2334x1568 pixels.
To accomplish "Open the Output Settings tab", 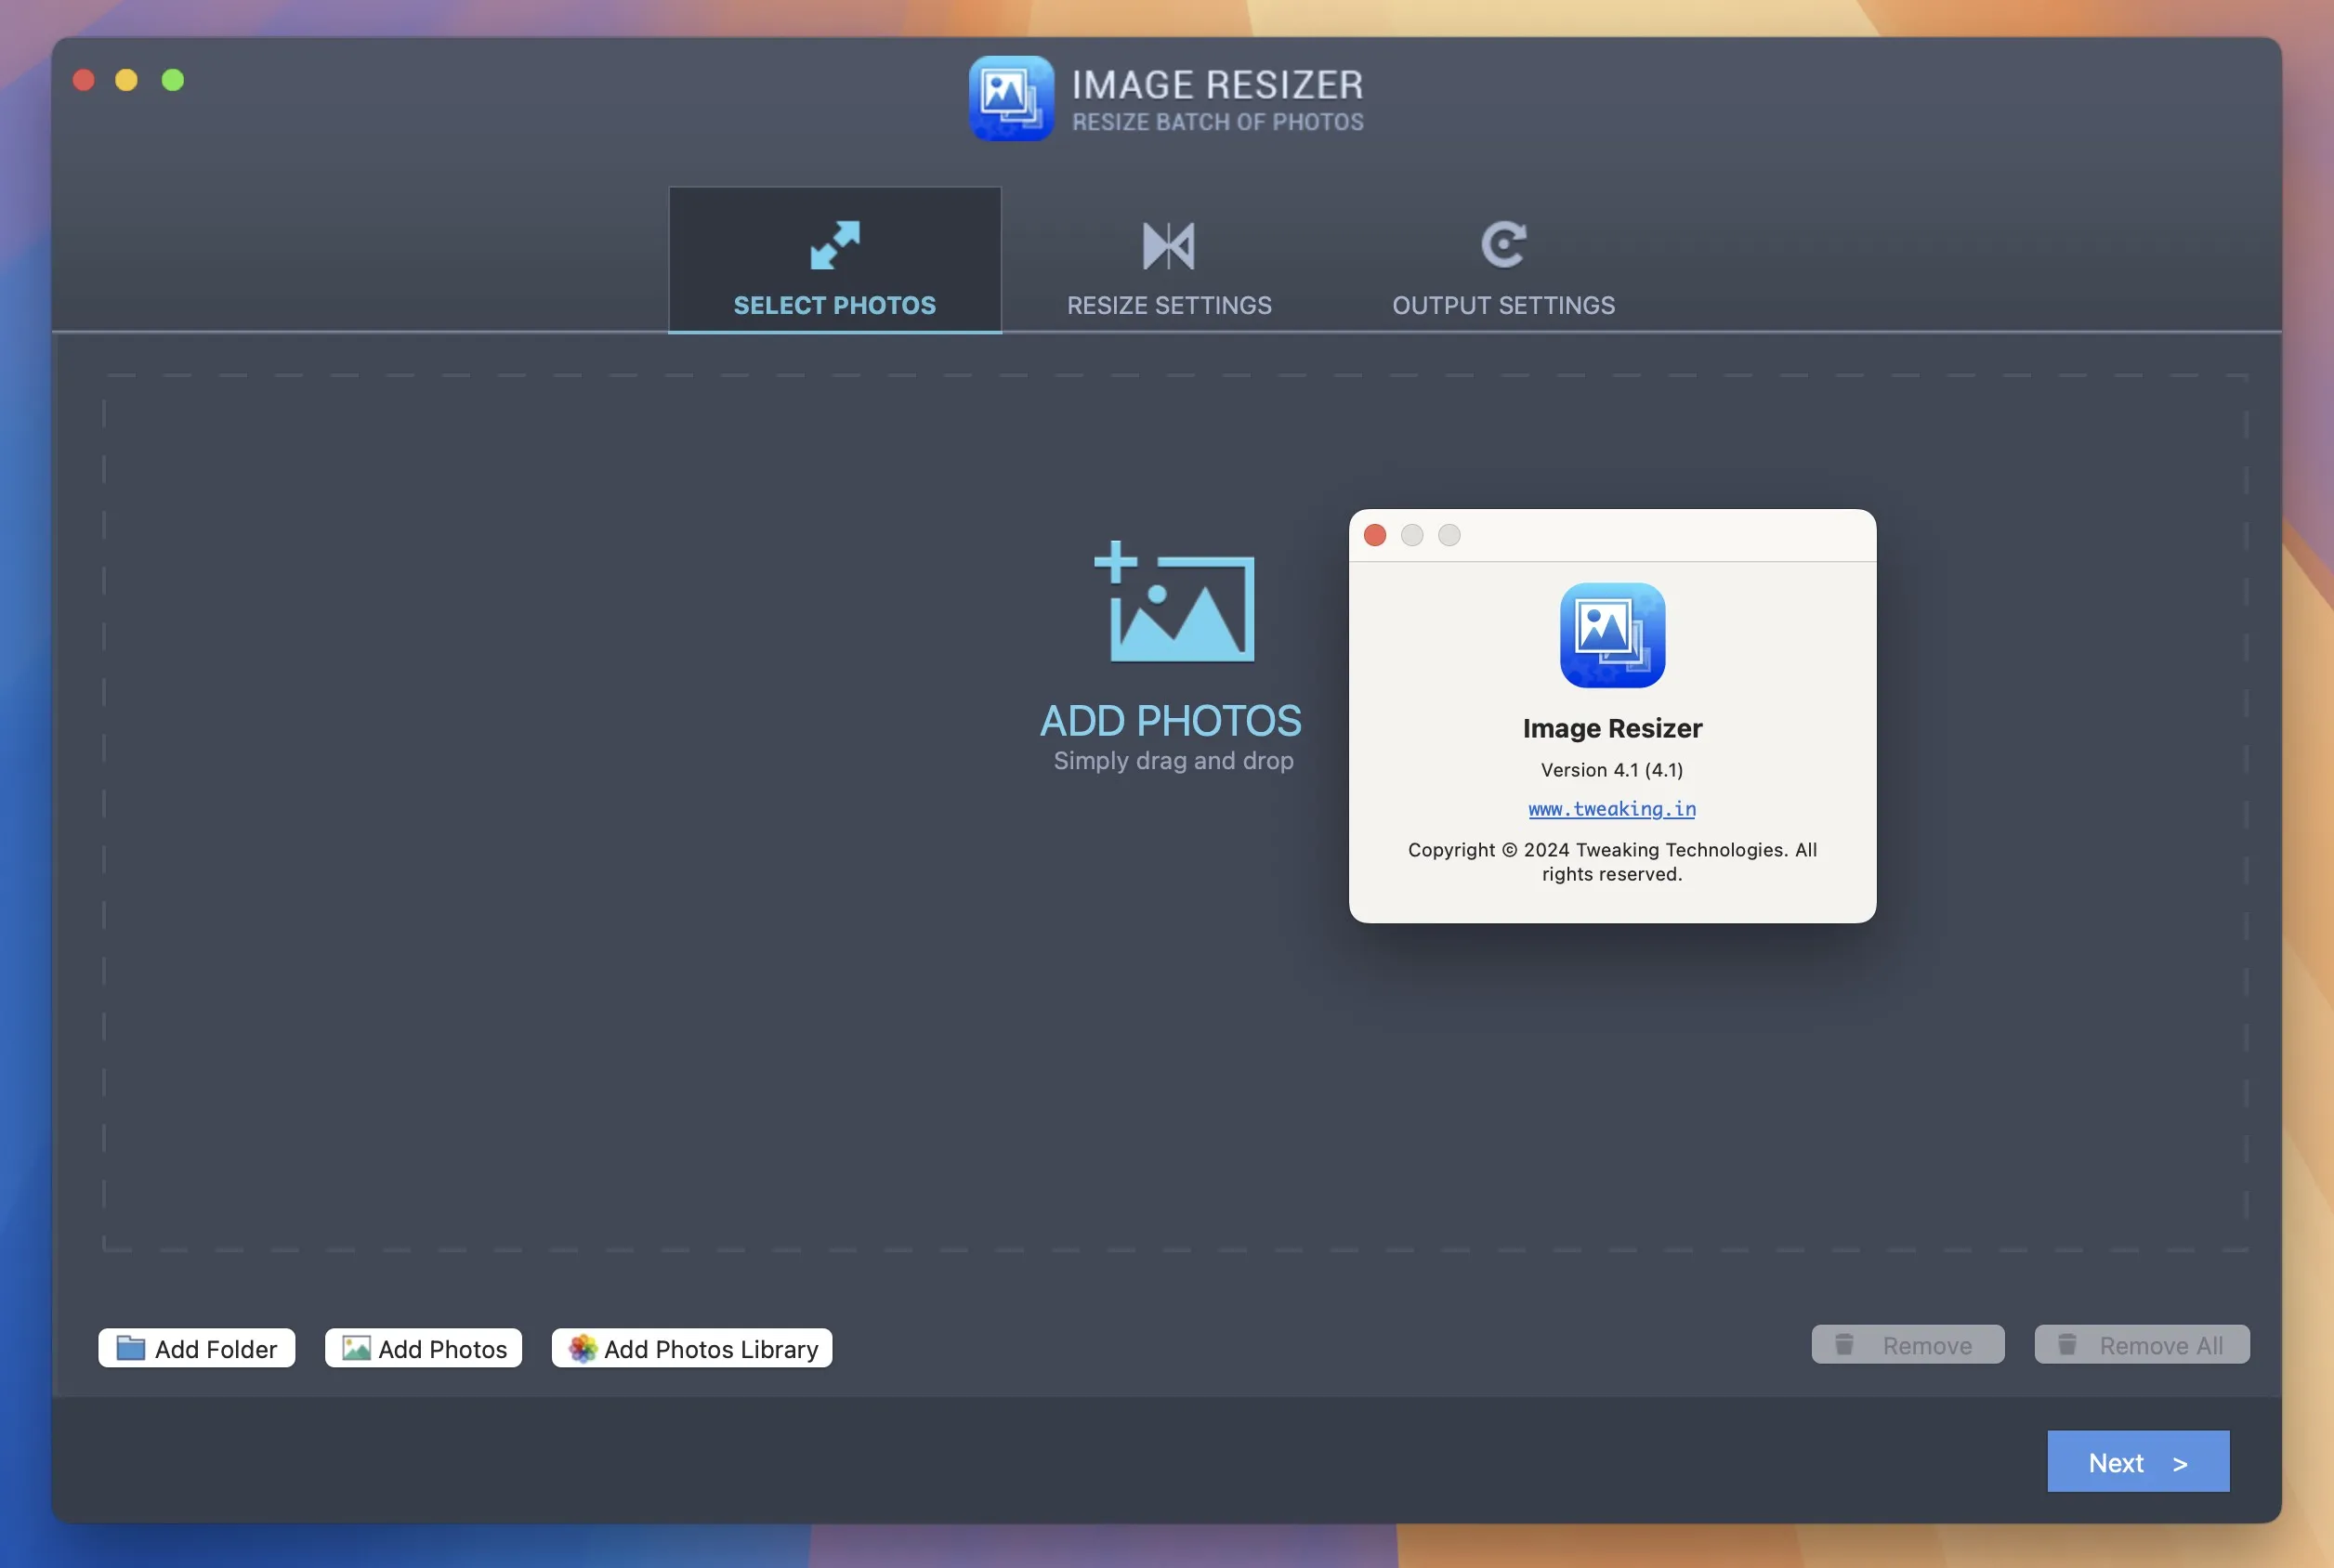I will tap(1503, 259).
